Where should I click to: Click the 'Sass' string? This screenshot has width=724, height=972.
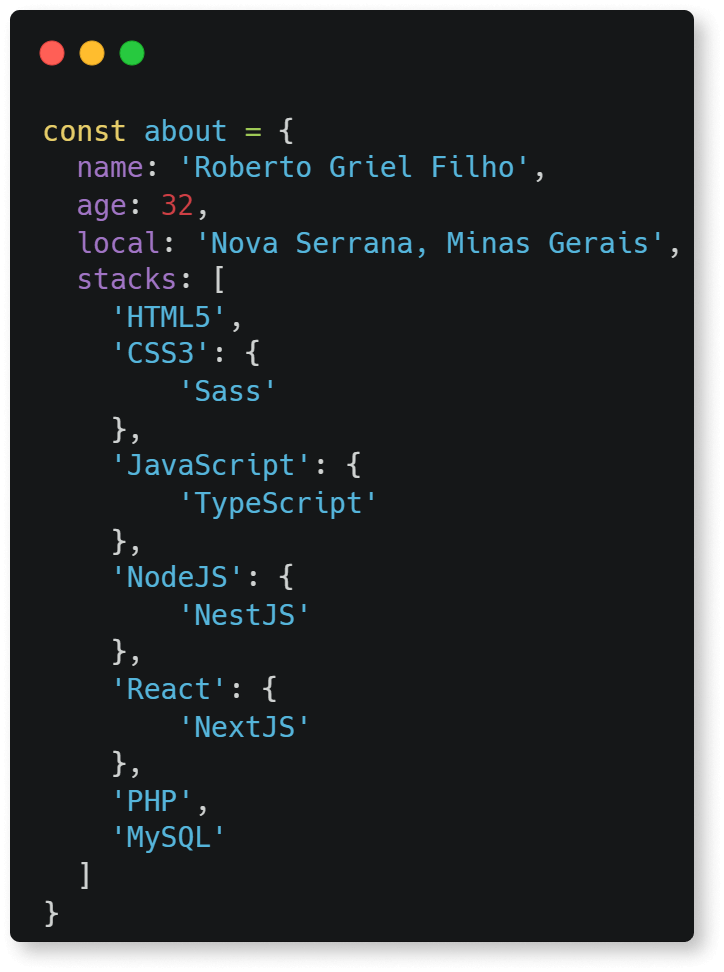coord(227,392)
